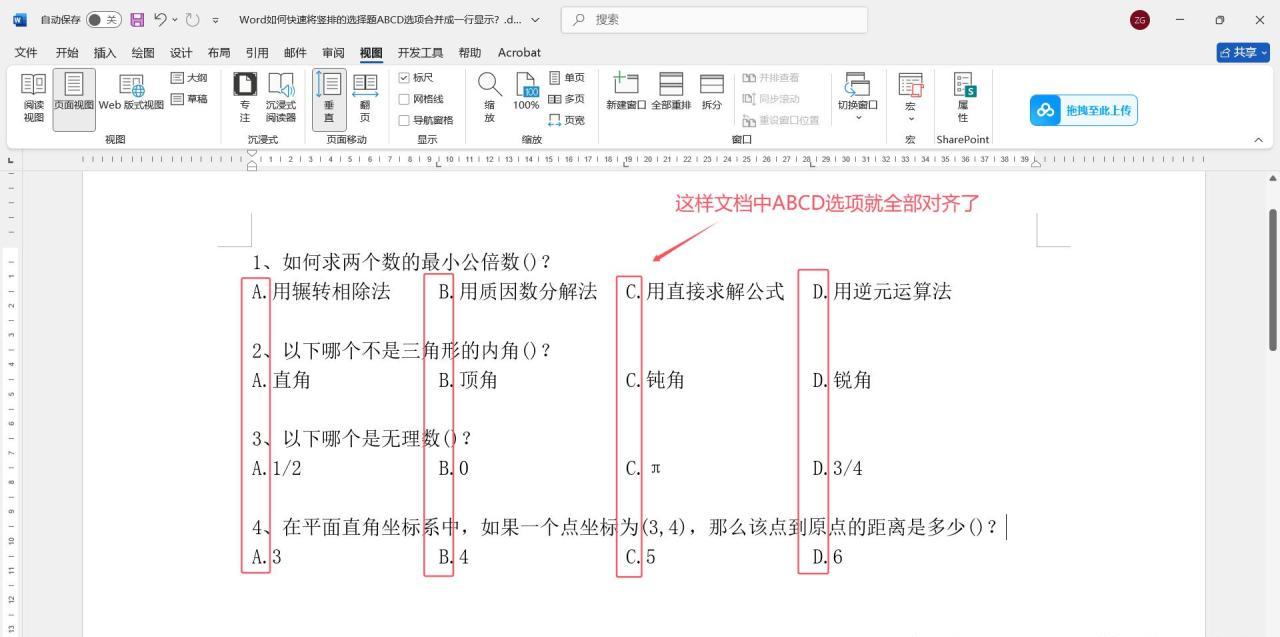
Task: Click the Word app logo icon
Action: coord(20,20)
